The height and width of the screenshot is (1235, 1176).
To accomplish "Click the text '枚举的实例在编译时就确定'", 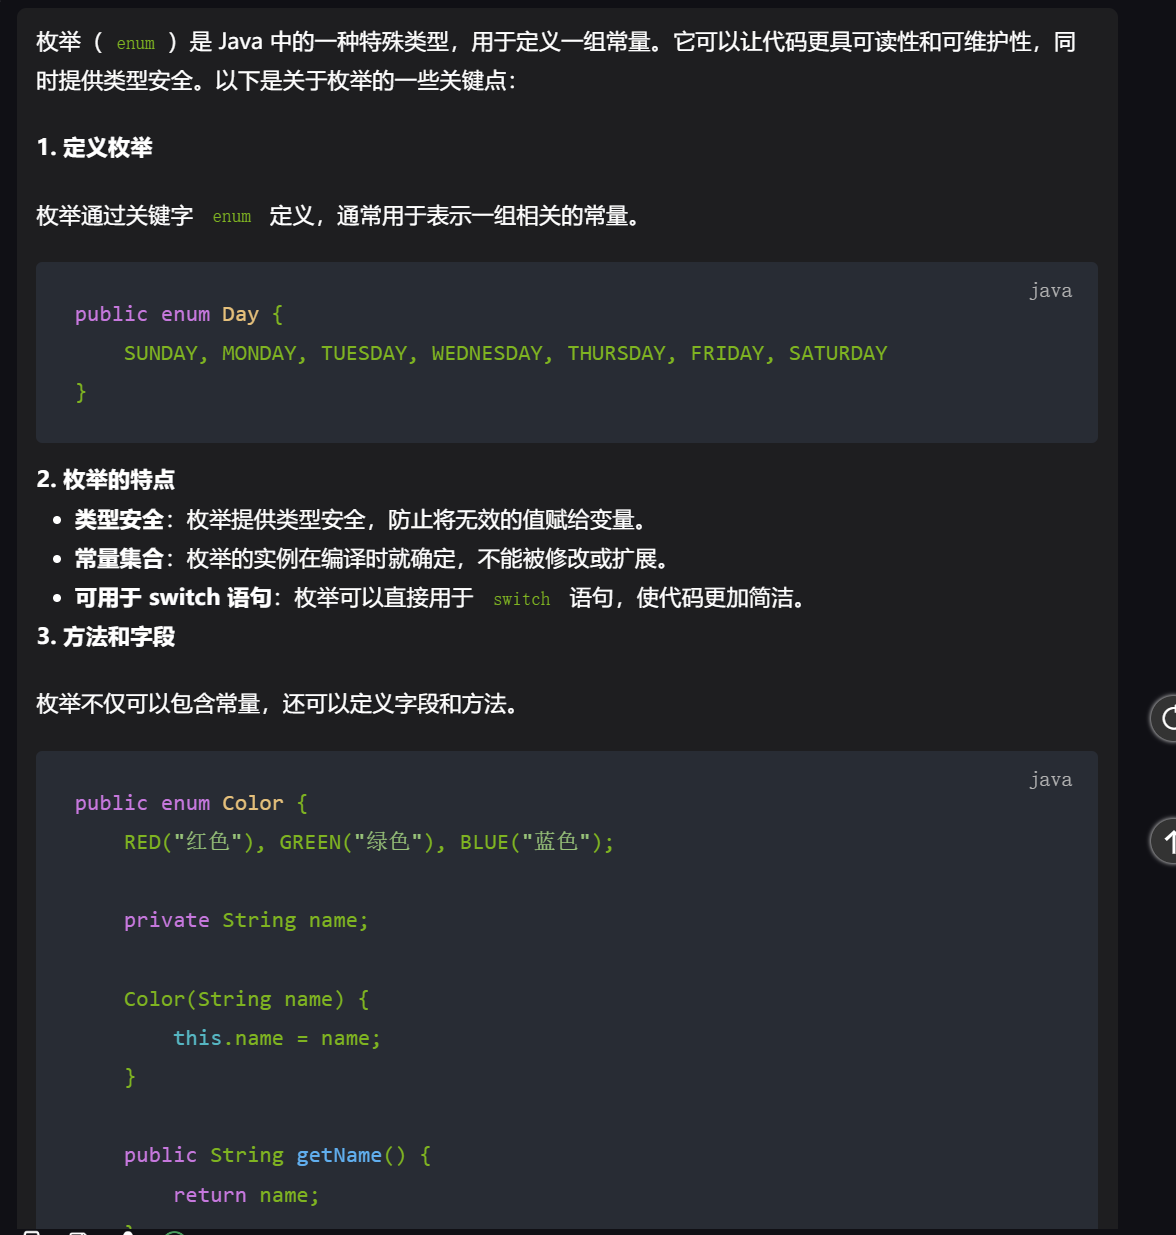I will click(321, 559).
